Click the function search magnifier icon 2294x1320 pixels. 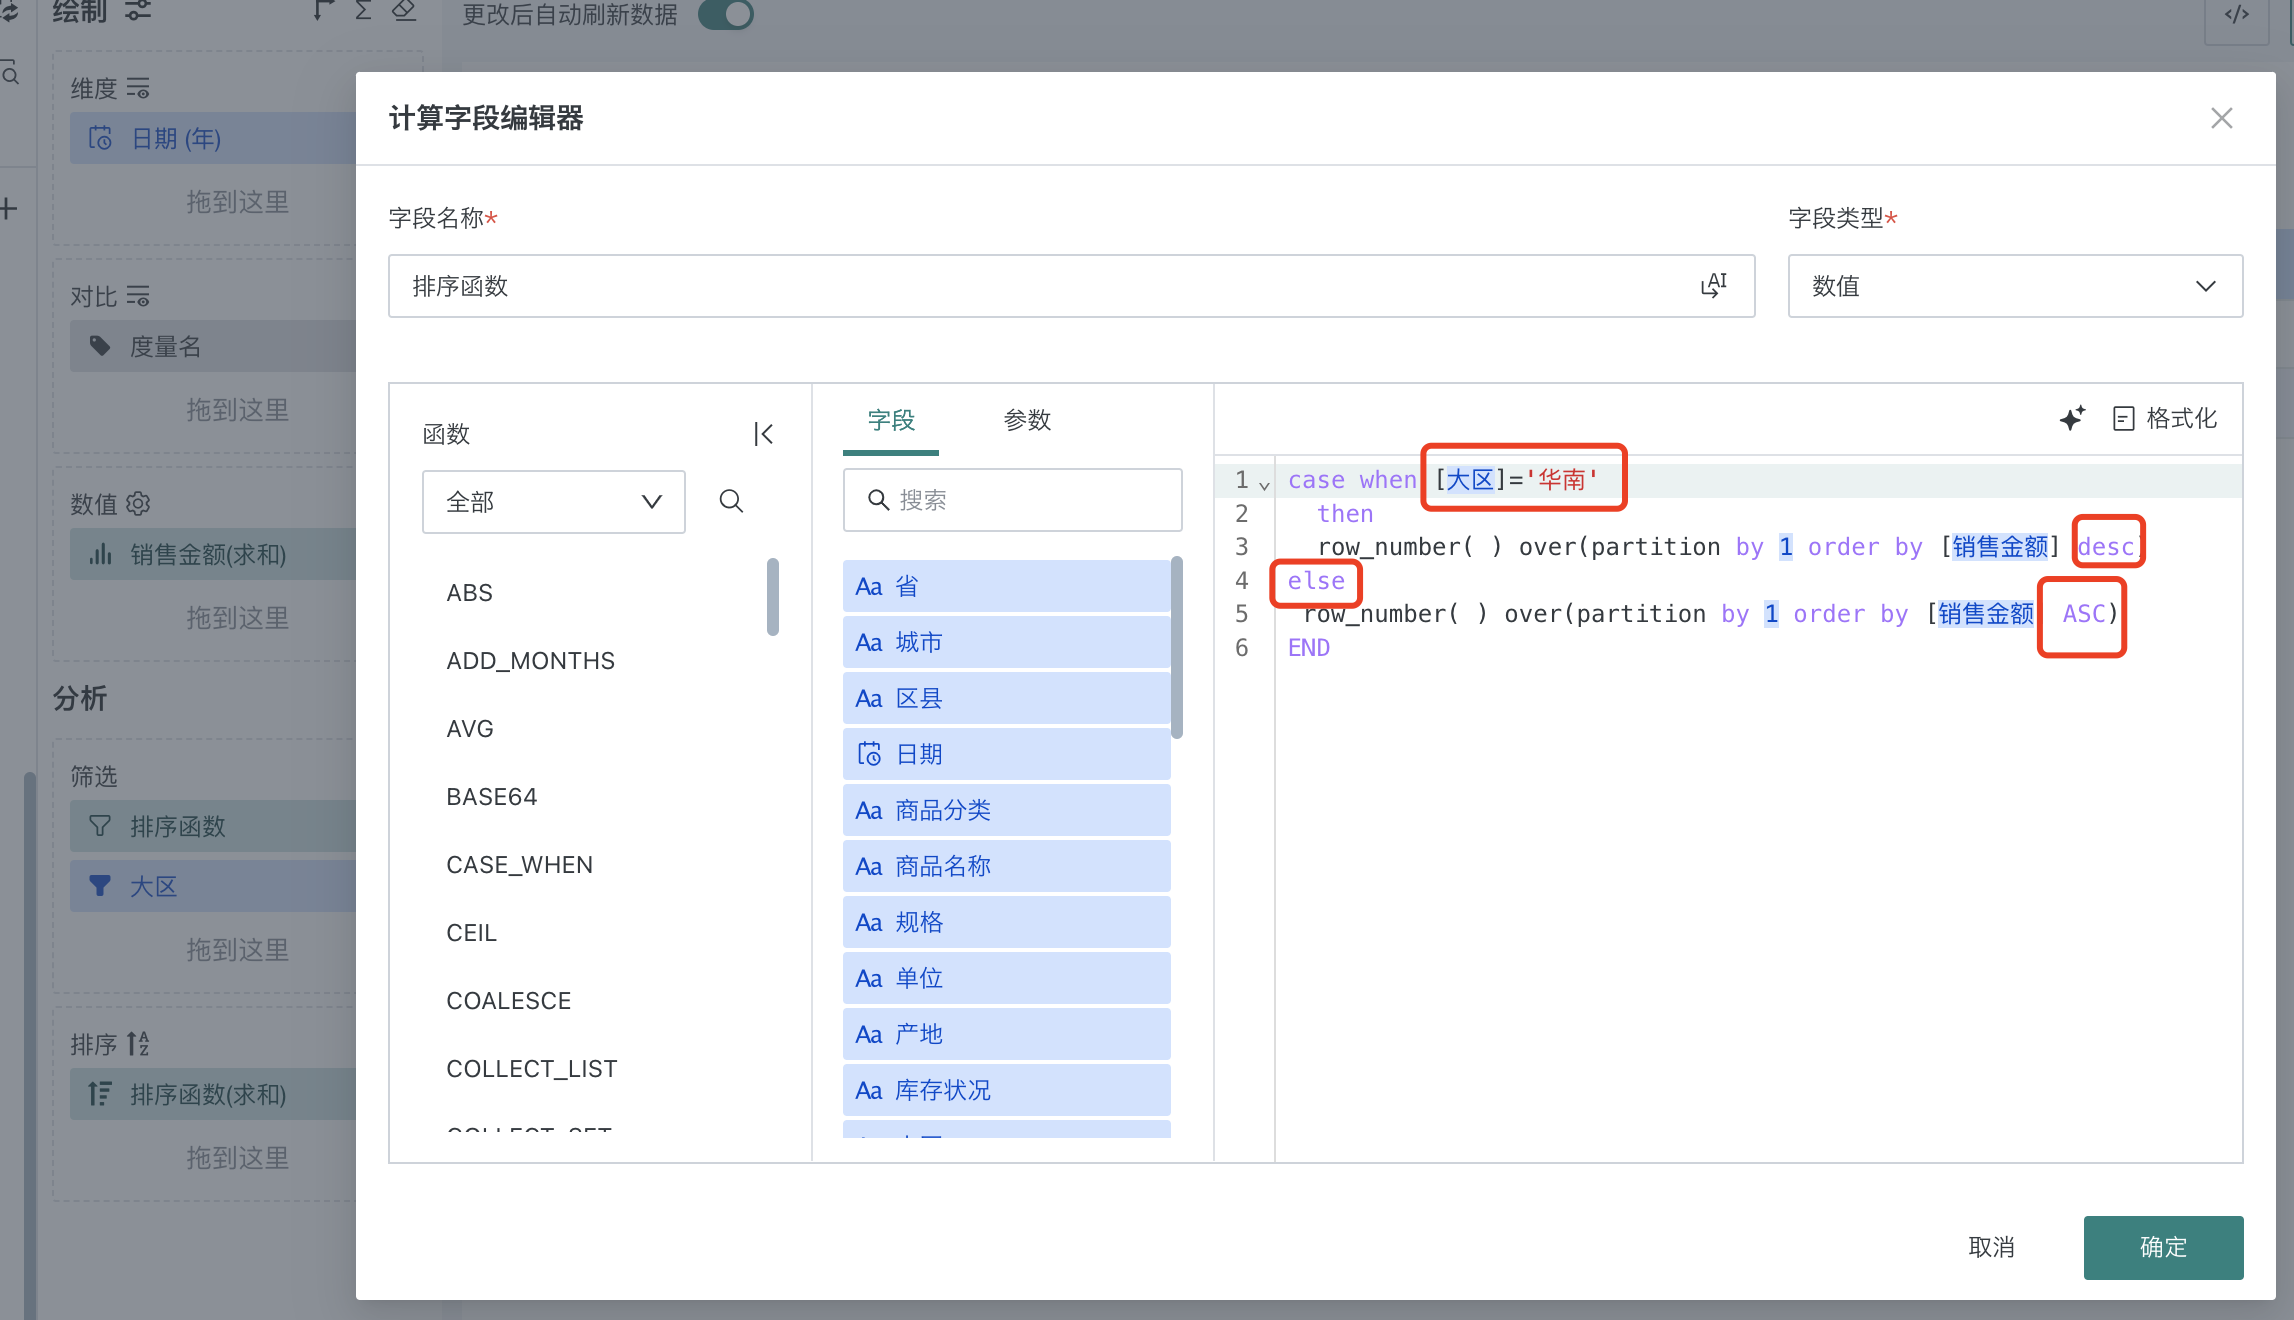[x=731, y=501]
